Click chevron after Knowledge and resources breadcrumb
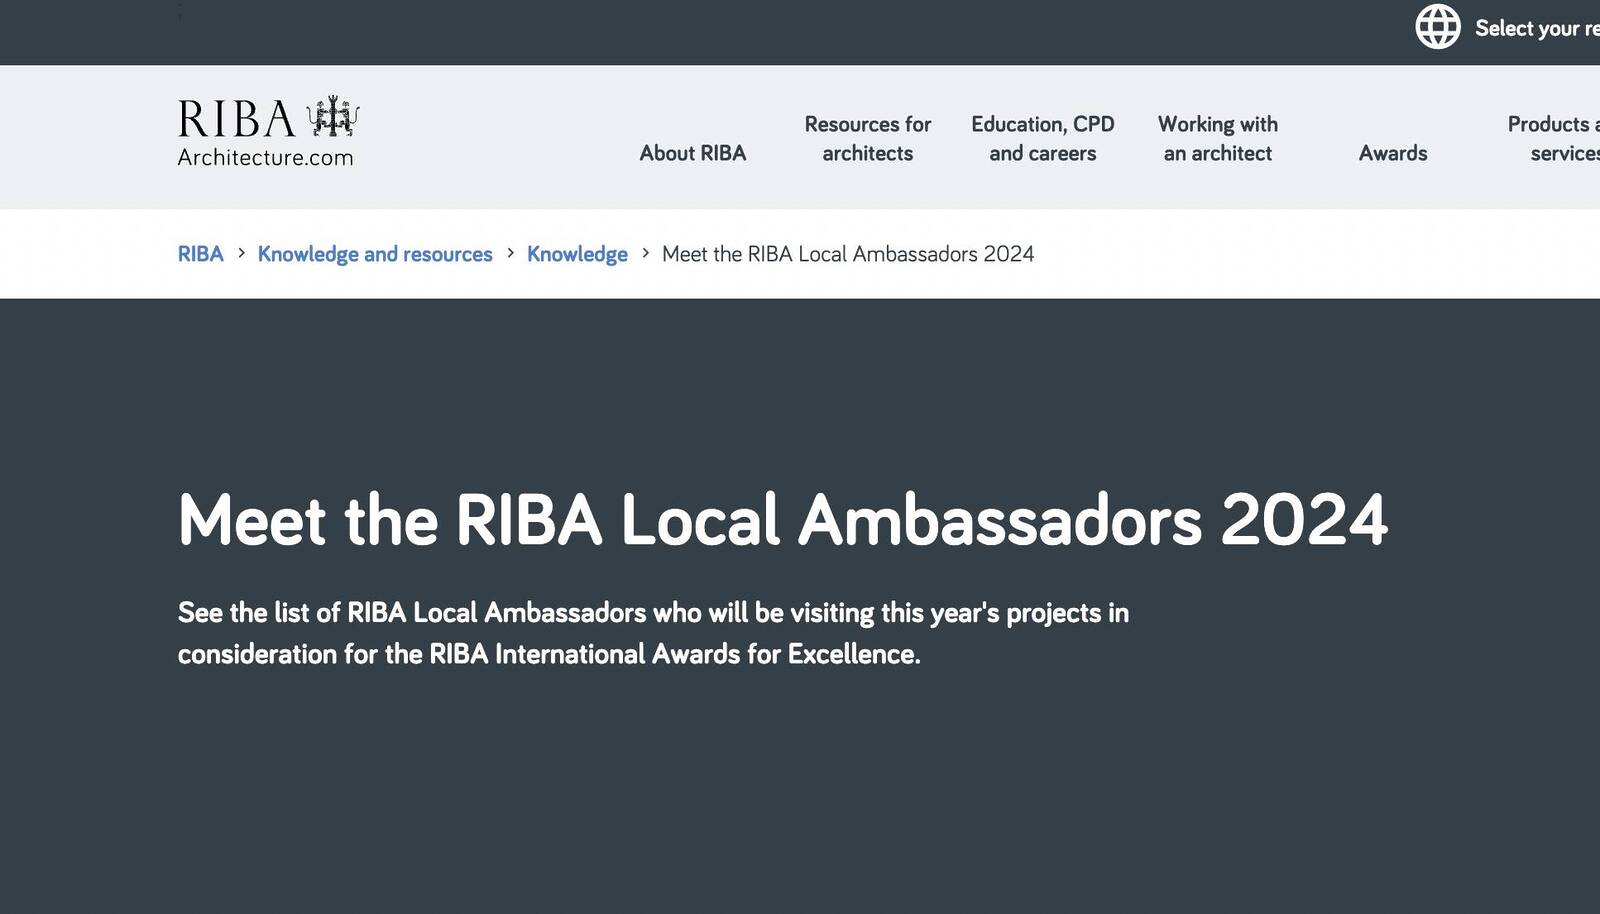Viewport: 1600px width, 914px height. click(x=510, y=253)
